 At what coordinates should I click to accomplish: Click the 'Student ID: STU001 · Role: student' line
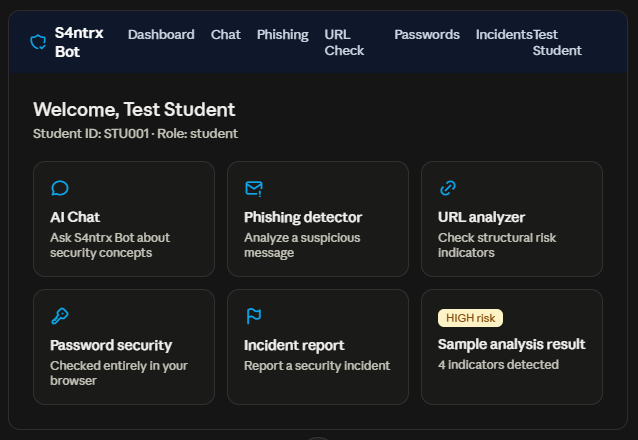(x=135, y=134)
